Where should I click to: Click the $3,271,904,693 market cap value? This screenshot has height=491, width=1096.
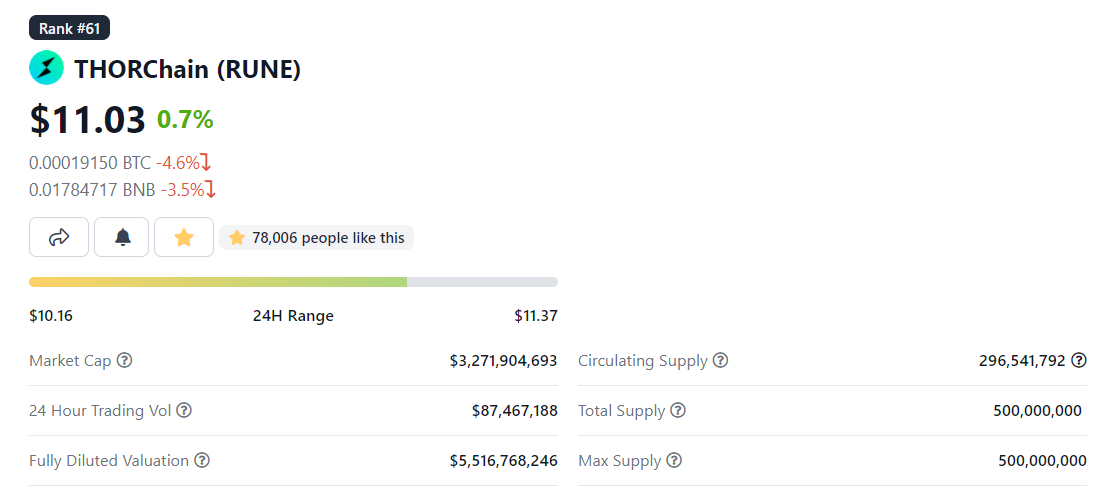click(503, 361)
